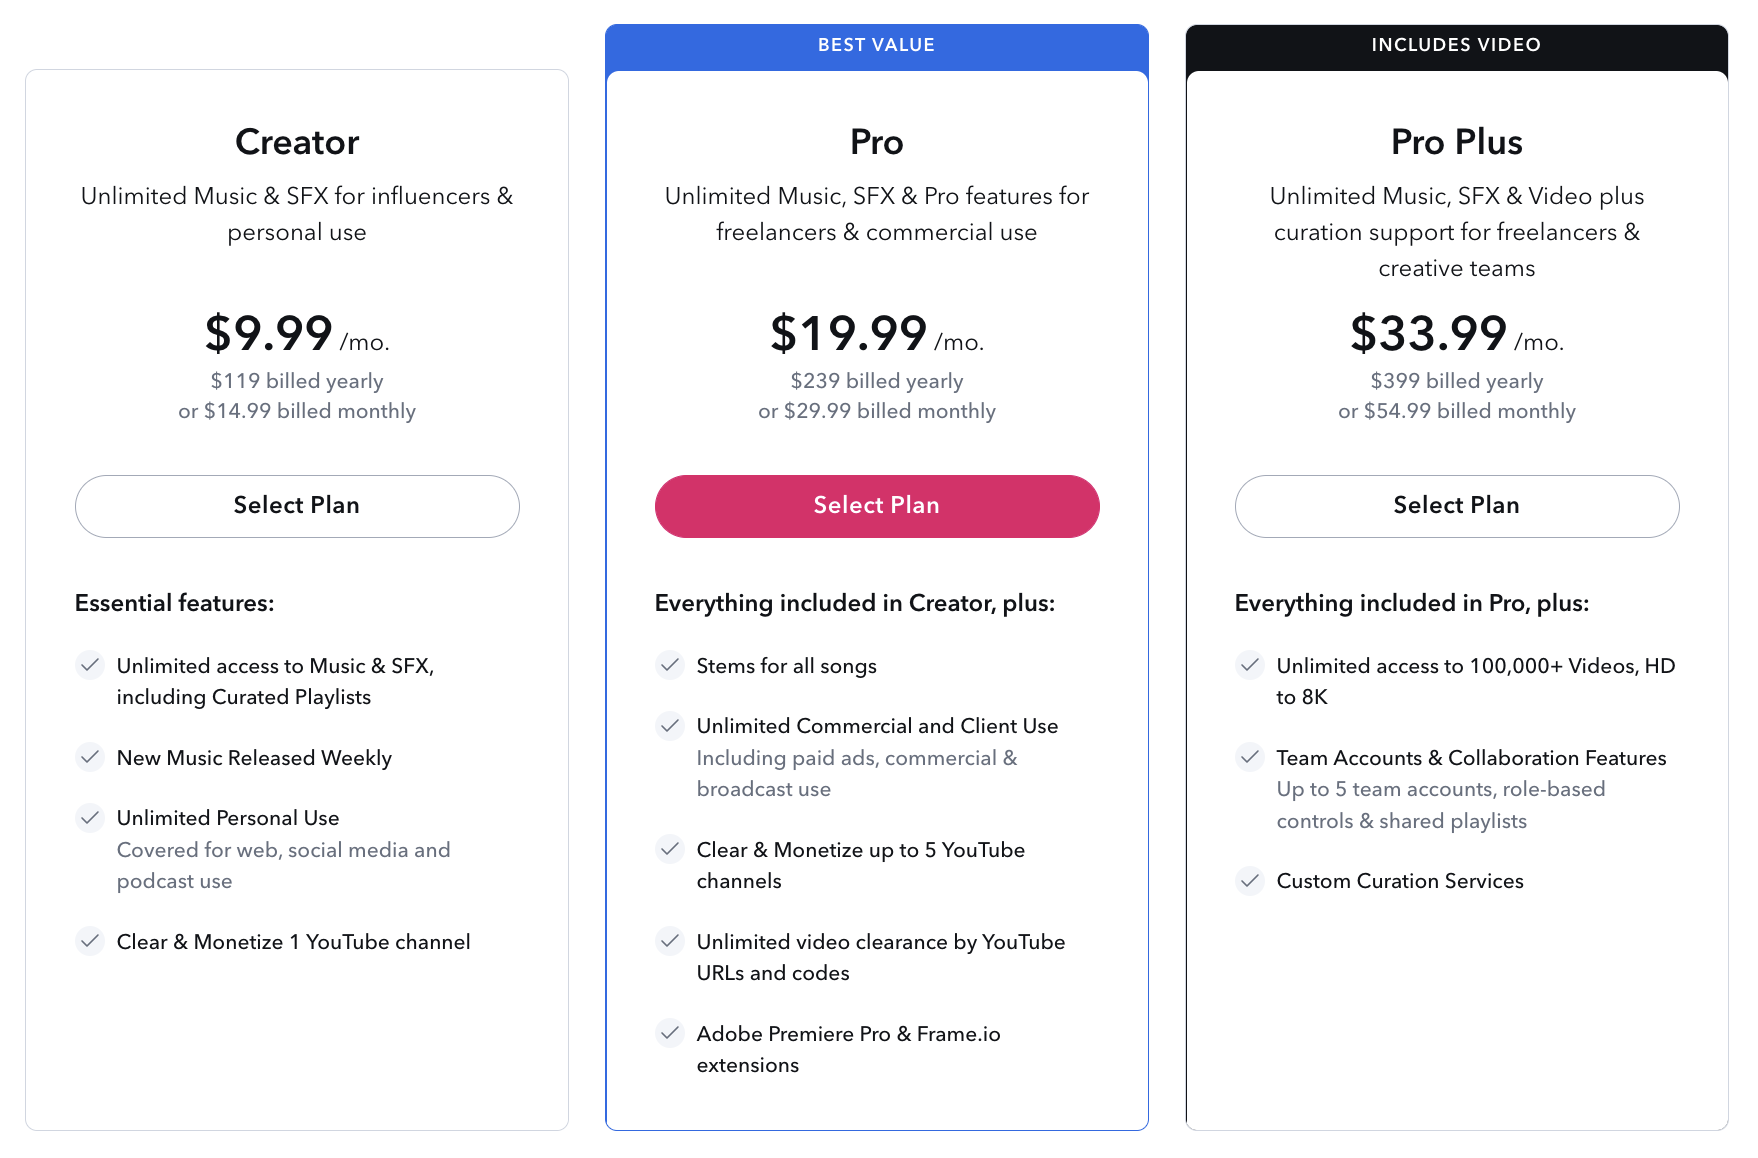Viewport: 1758px width, 1158px height.
Task: Tap the checkmark by Team Accounts & Collaboration Features
Action: (x=1250, y=757)
